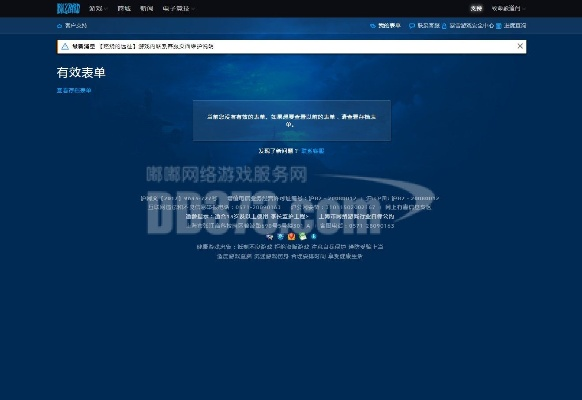Screen dimensions: 582x400
Task: Open the security center link with lock icon
Action: pos(468,26)
